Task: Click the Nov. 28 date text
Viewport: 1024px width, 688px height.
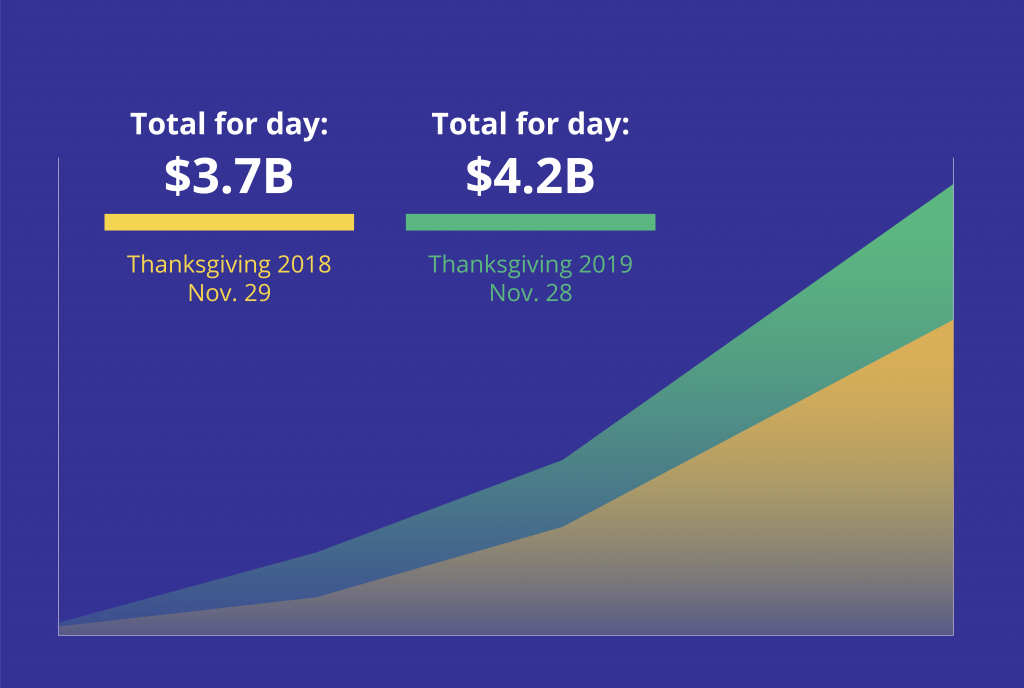Action: point(530,292)
